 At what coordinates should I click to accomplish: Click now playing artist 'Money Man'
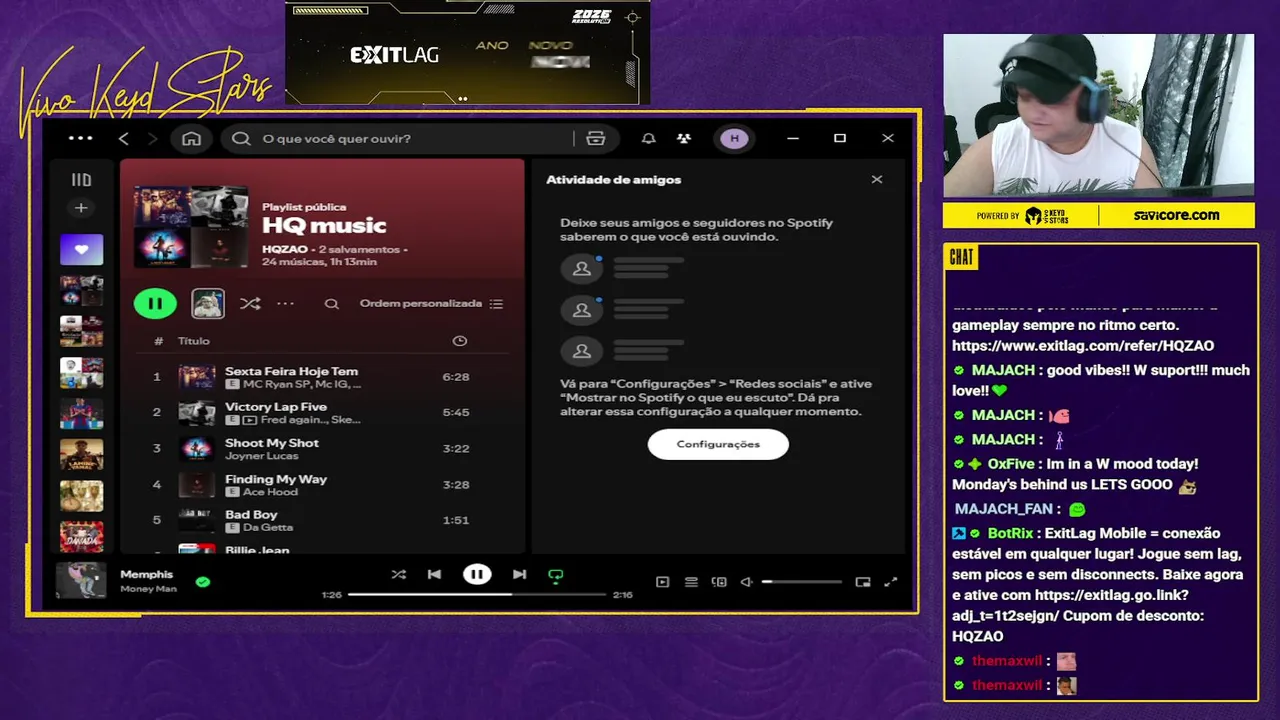(148, 589)
